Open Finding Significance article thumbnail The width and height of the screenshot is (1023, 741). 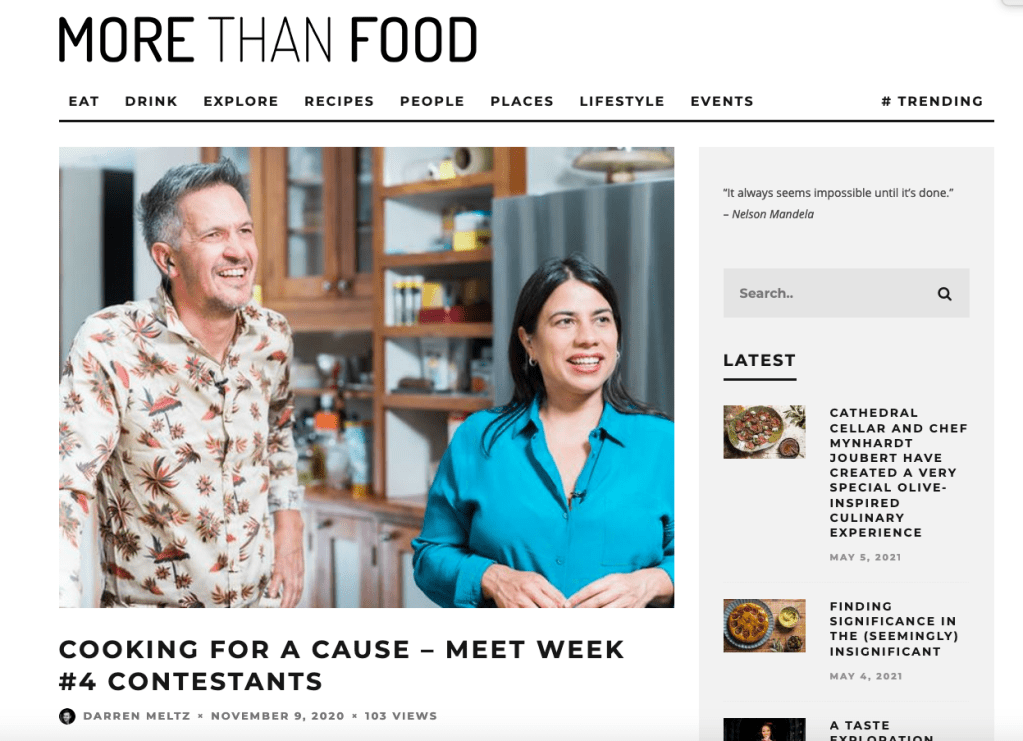click(764, 626)
